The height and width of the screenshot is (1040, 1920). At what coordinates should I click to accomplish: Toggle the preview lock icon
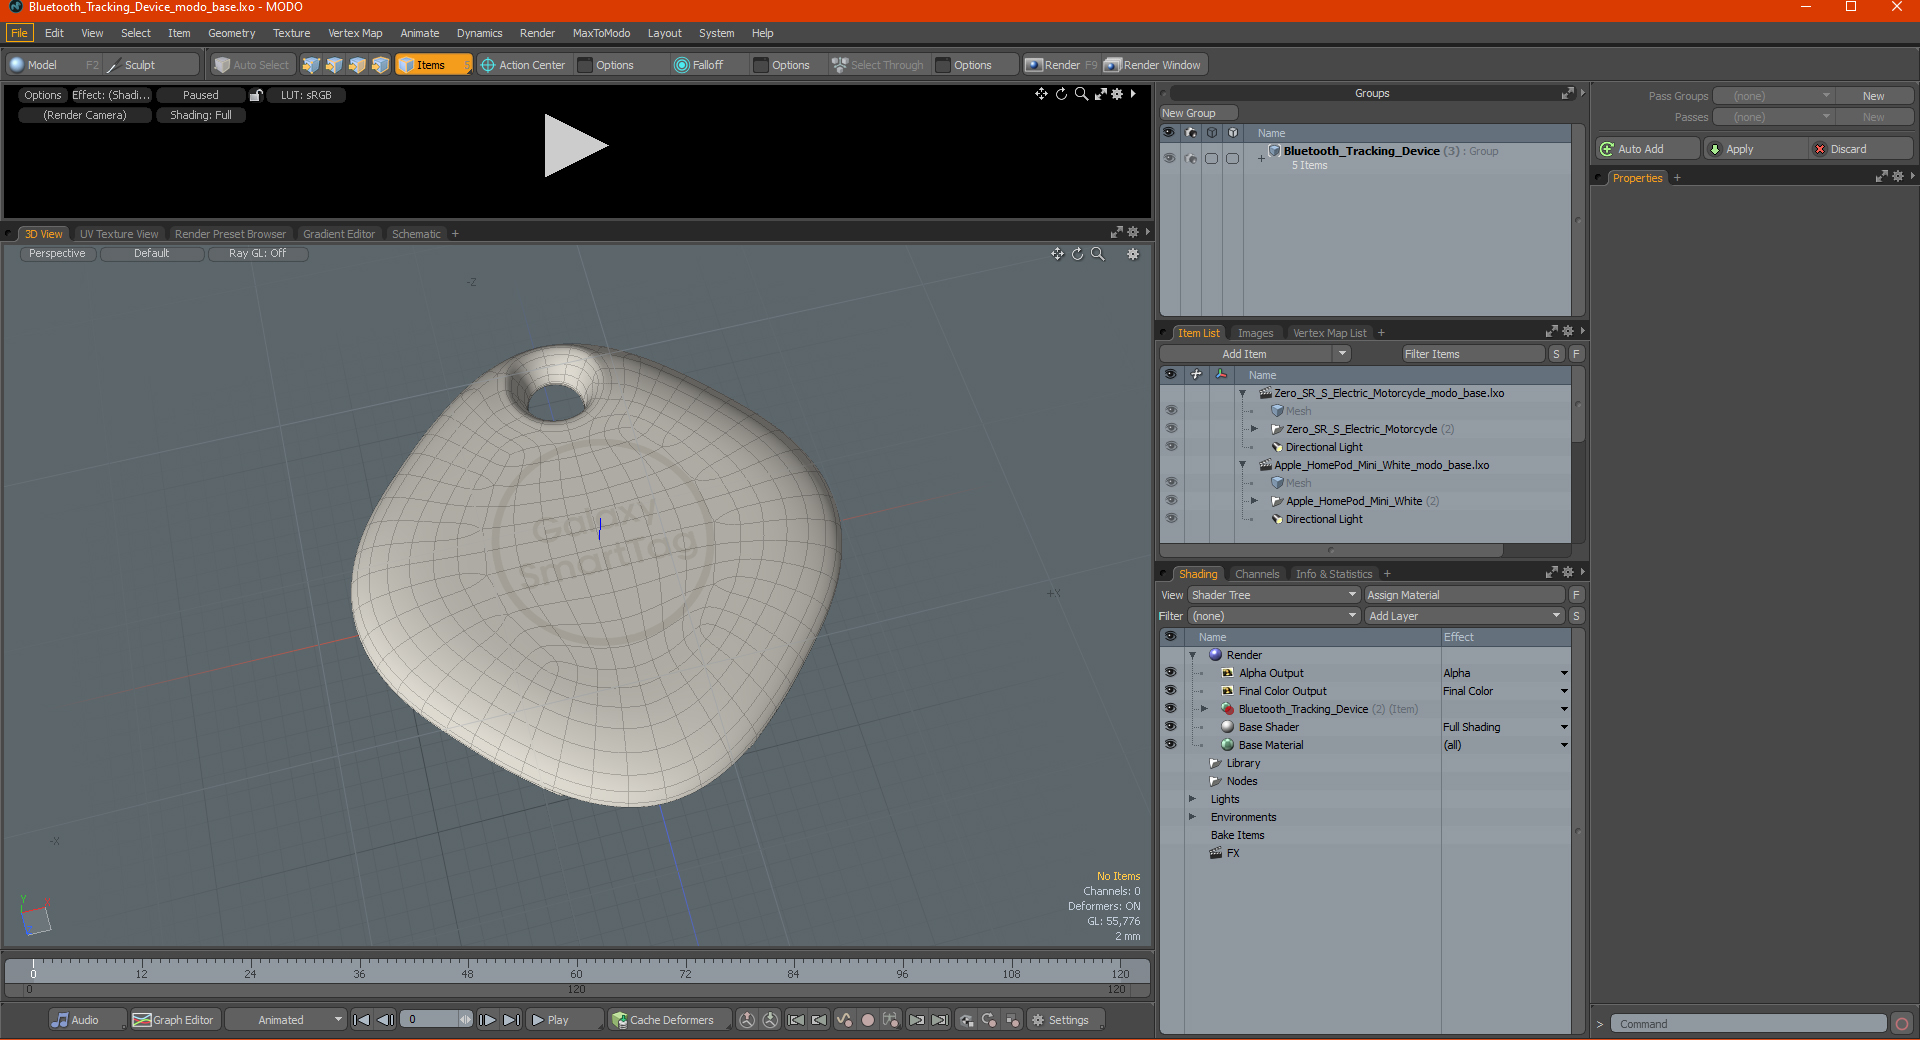click(256, 95)
